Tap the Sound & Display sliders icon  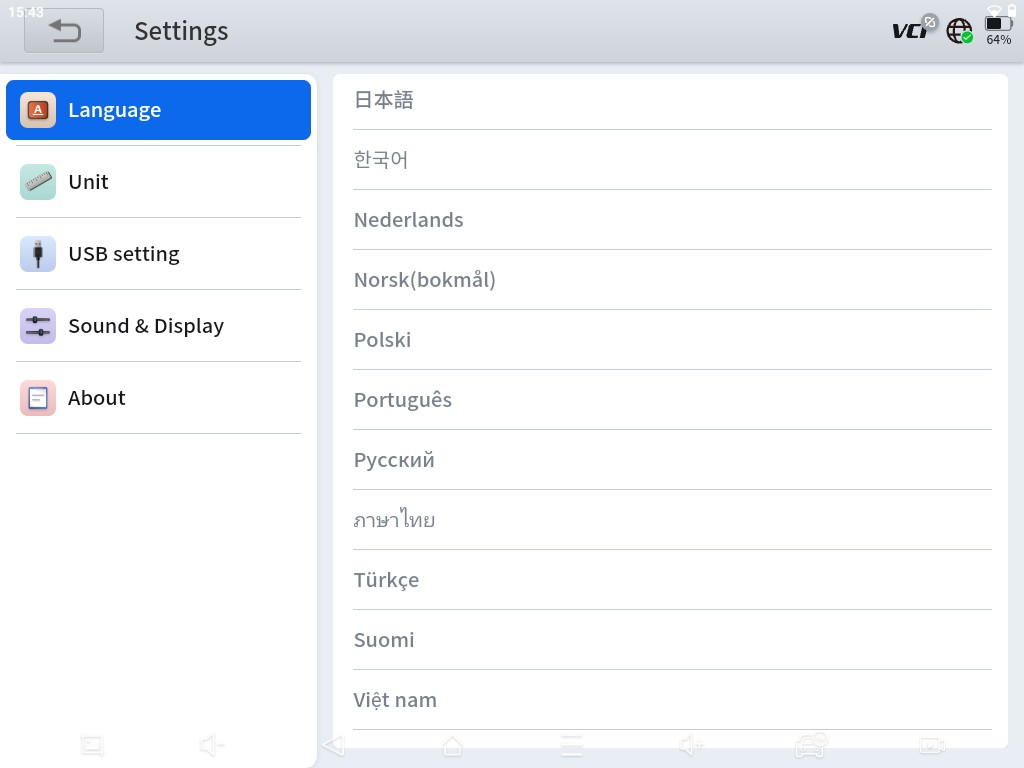(38, 326)
